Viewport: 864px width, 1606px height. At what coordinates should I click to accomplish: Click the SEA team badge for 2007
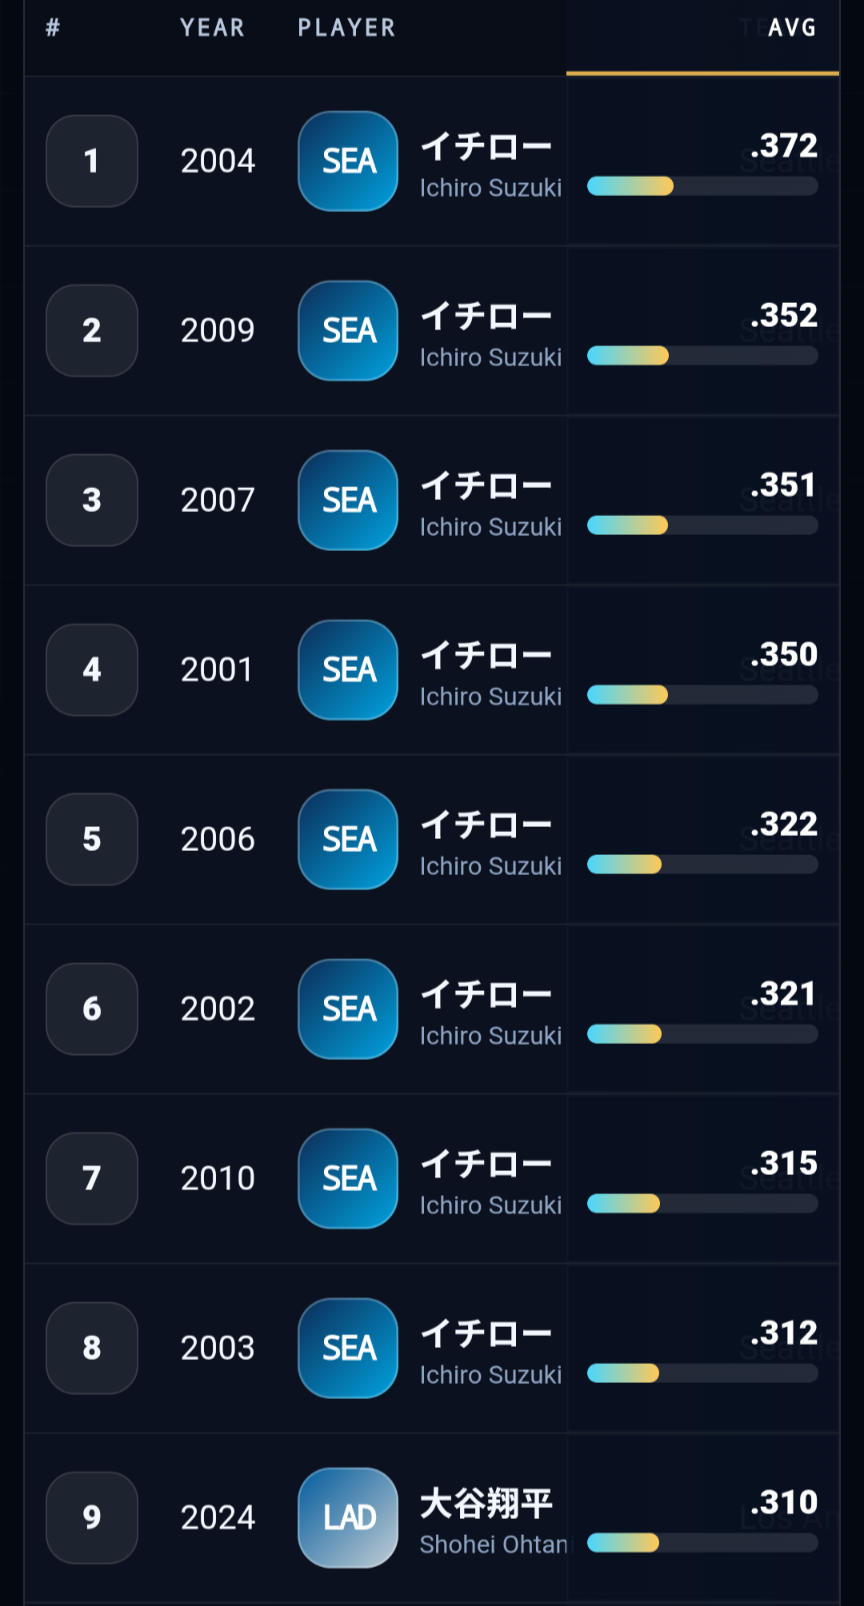(x=348, y=500)
